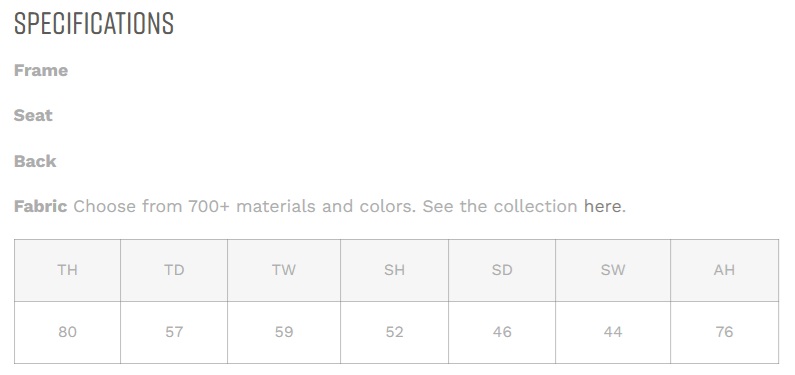
Task: Click the TH value 80 cell
Action: [x=67, y=332]
